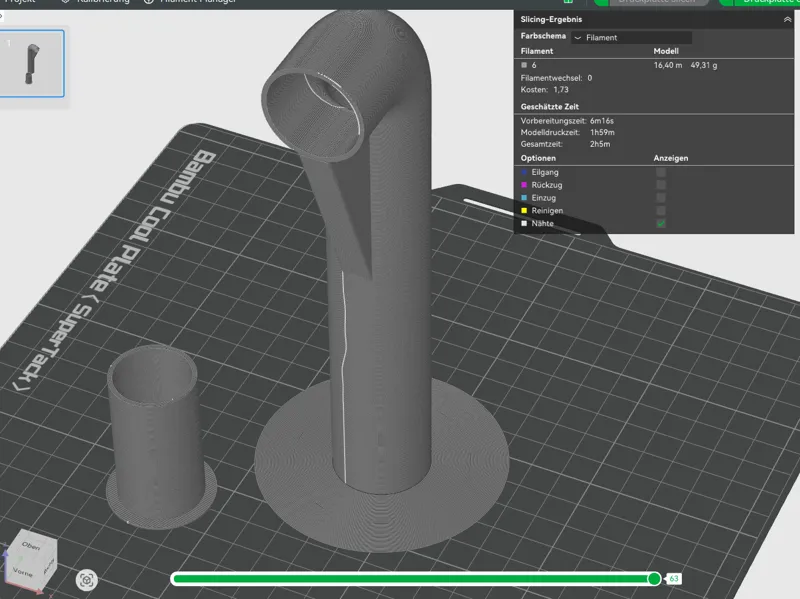Click the Gesamtzeit 2h5m entry
This screenshot has height=599, width=800.
click(x=565, y=144)
